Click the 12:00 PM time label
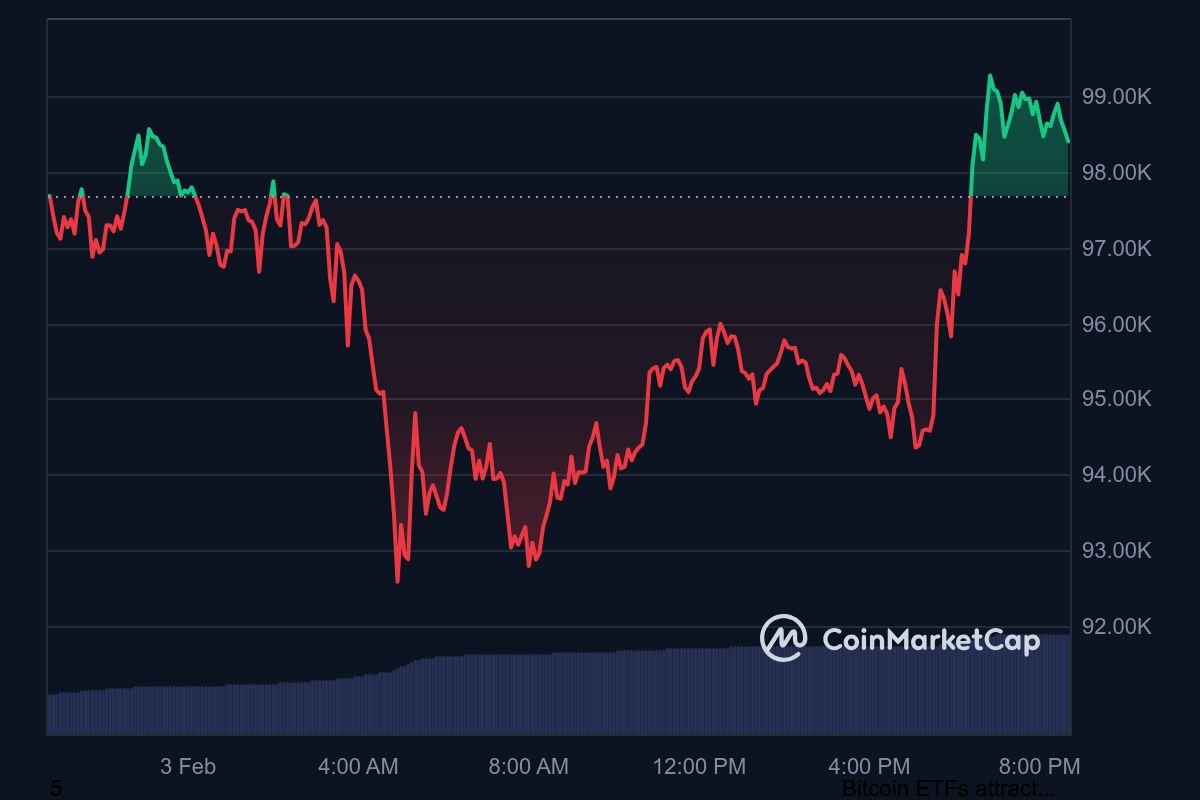 699,767
